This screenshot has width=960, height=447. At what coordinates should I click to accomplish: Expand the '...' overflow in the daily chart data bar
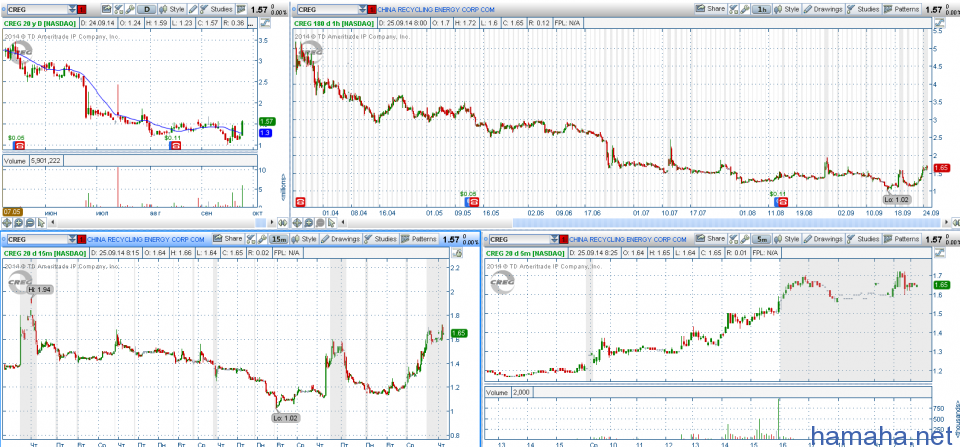coord(251,23)
